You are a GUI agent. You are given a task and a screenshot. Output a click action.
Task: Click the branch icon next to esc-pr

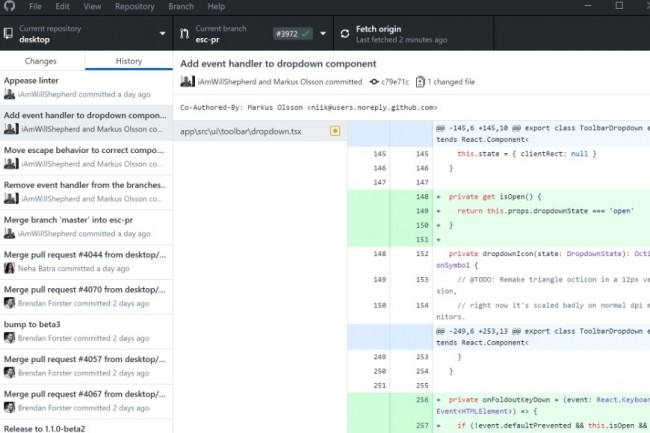coord(184,34)
